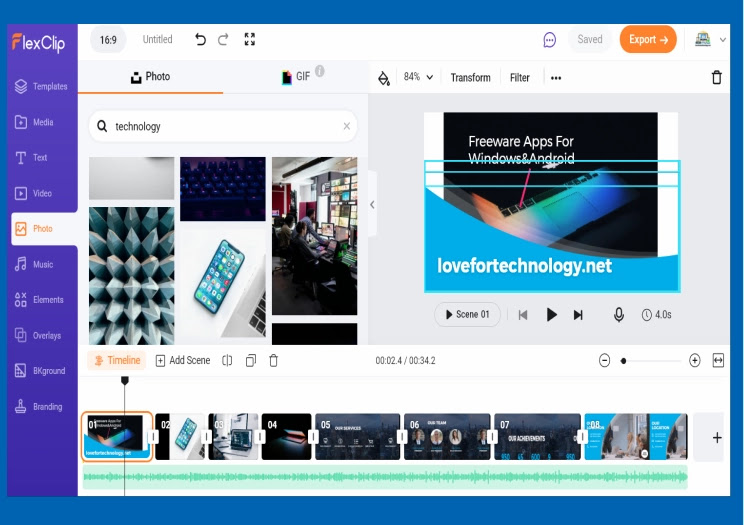Select scene 06 Our Team
This screenshot has width=744, height=525.
pos(446,437)
